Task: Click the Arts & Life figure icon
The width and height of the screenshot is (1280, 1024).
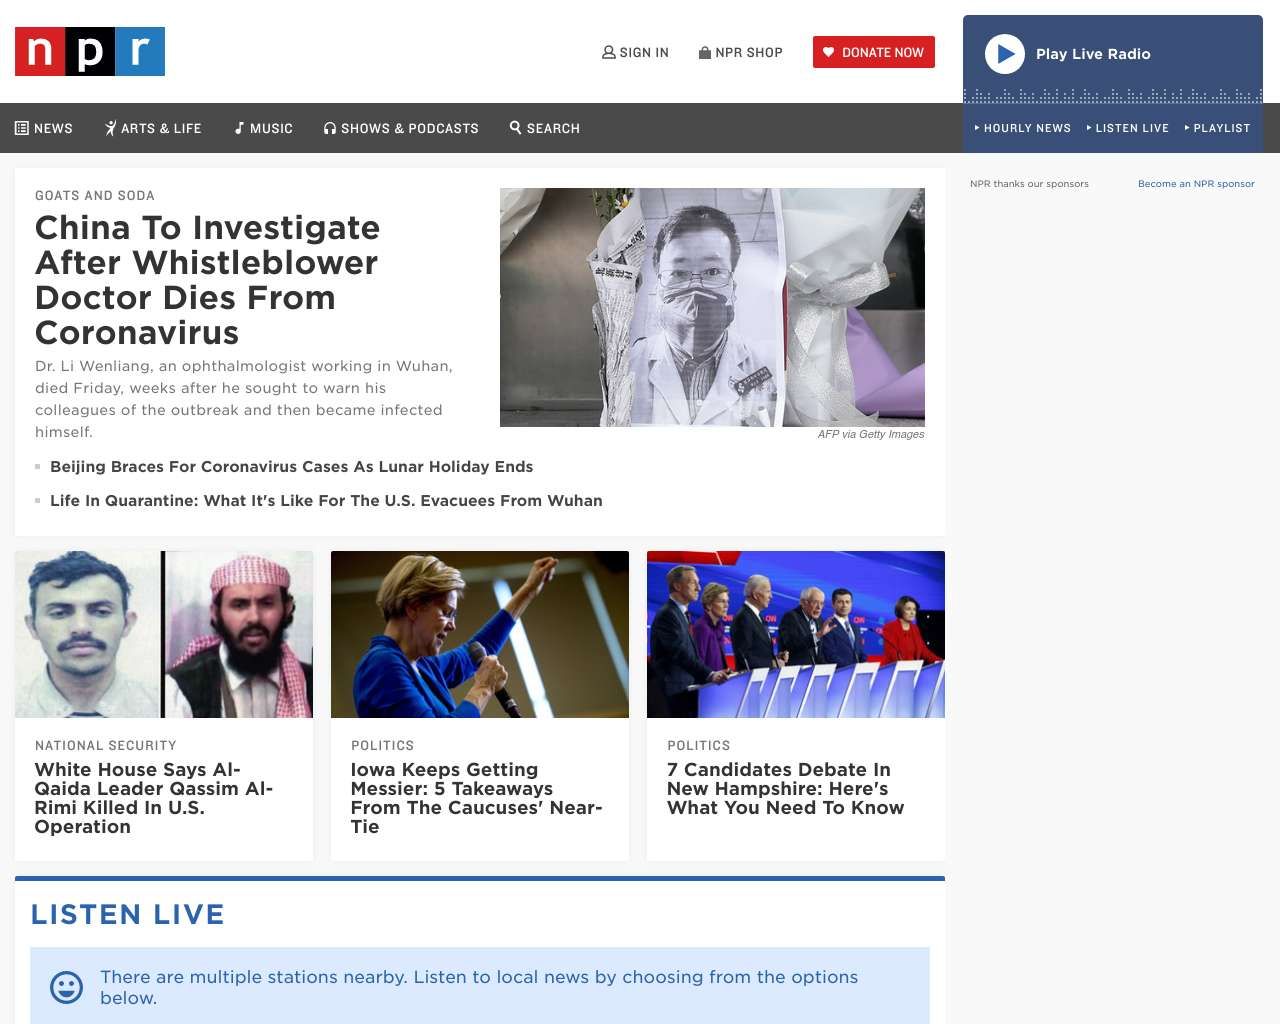Action: 111,128
